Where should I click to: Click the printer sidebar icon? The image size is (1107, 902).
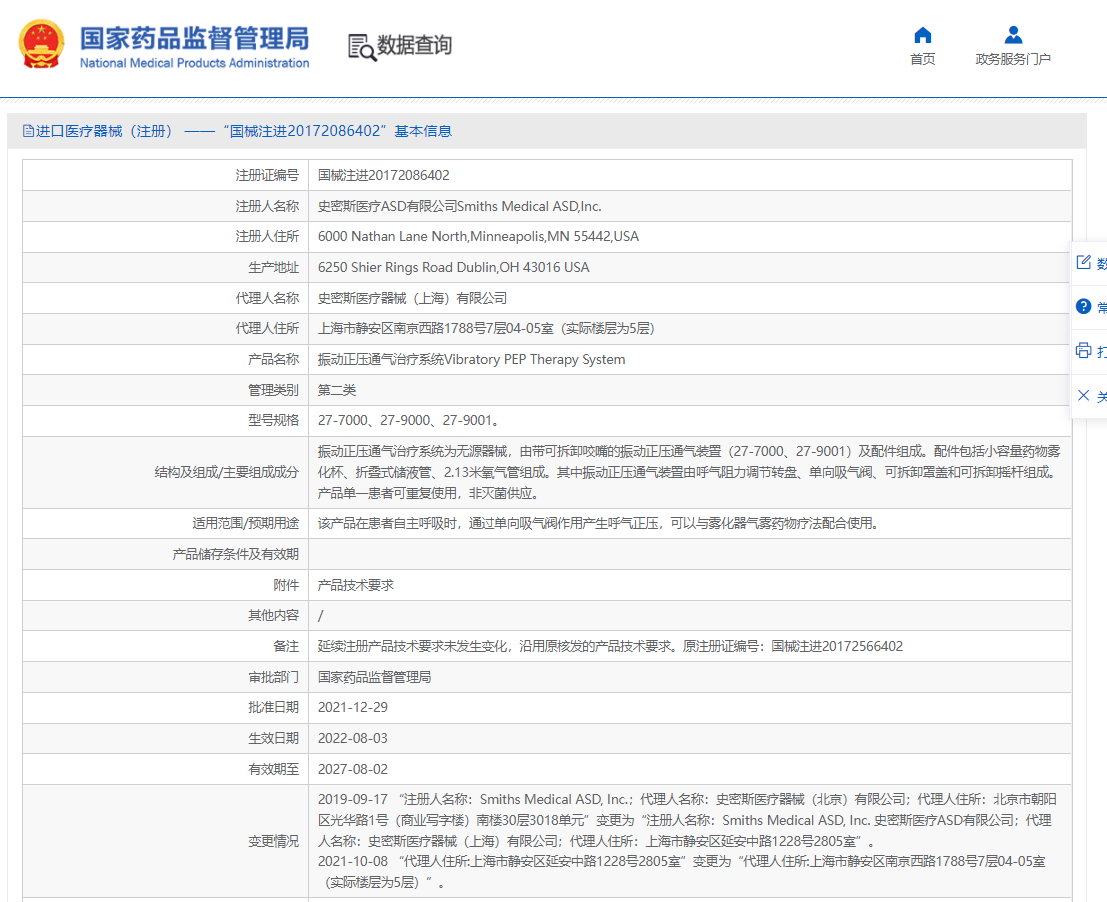(x=1083, y=350)
